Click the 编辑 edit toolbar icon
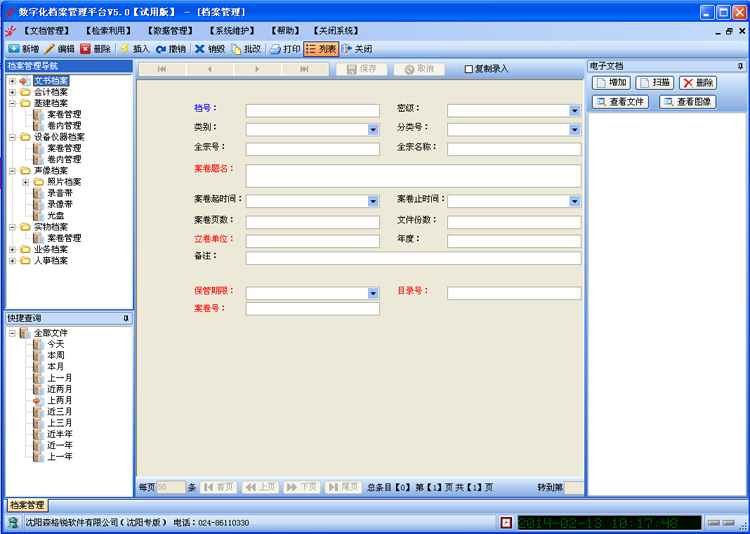This screenshot has width=750, height=534. [x=50, y=48]
